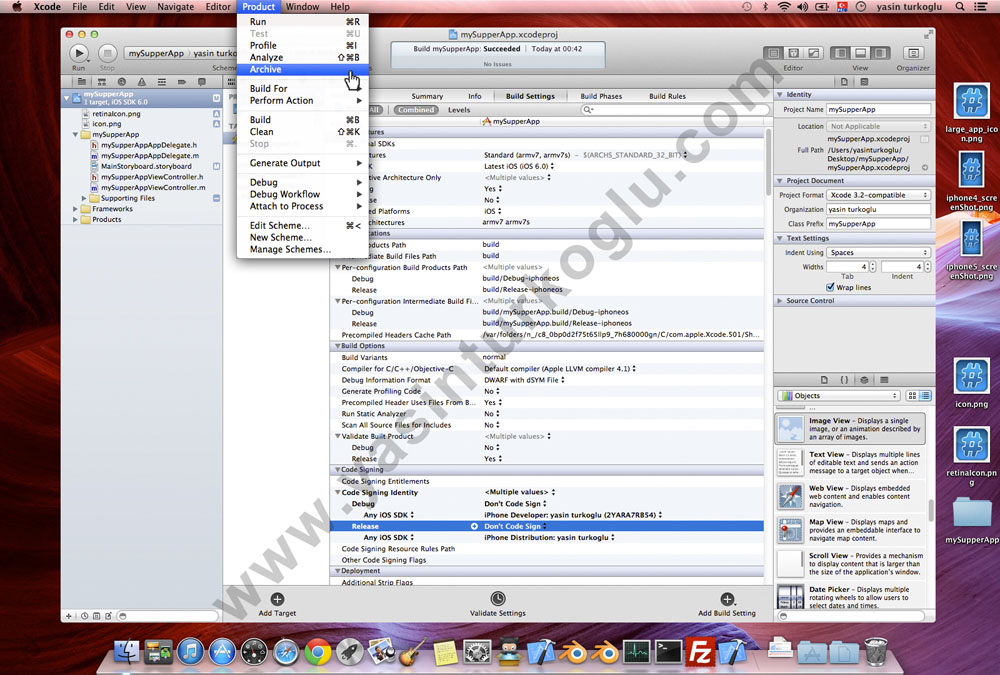Open the Issue navigator warning icon
The image size is (1000, 675).
coord(142,82)
